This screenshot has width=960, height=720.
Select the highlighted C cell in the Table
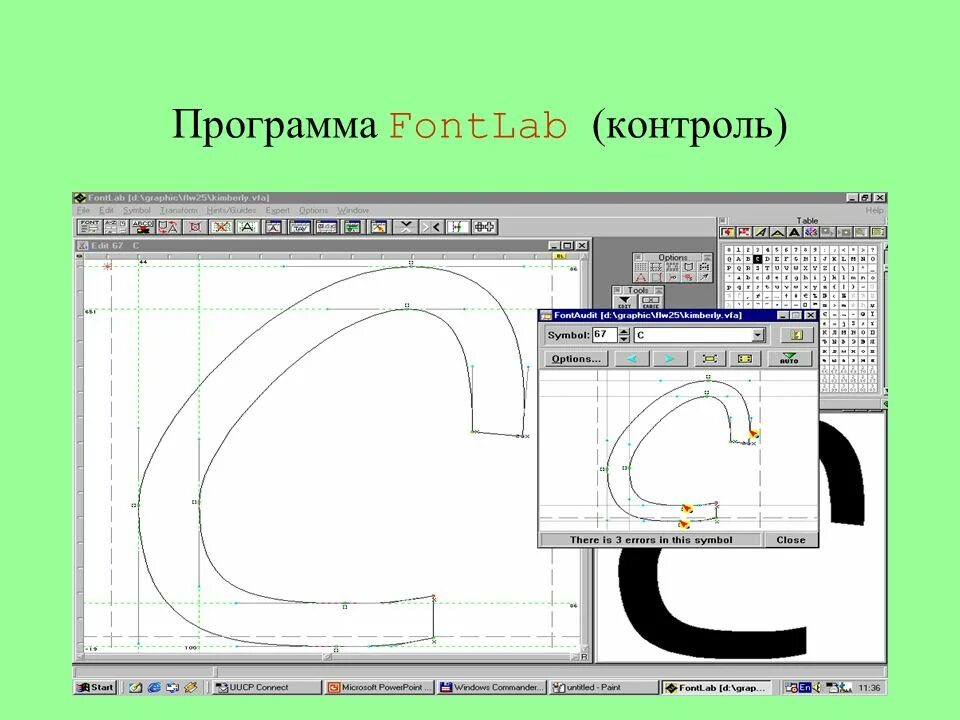click(x=757, y=259)
